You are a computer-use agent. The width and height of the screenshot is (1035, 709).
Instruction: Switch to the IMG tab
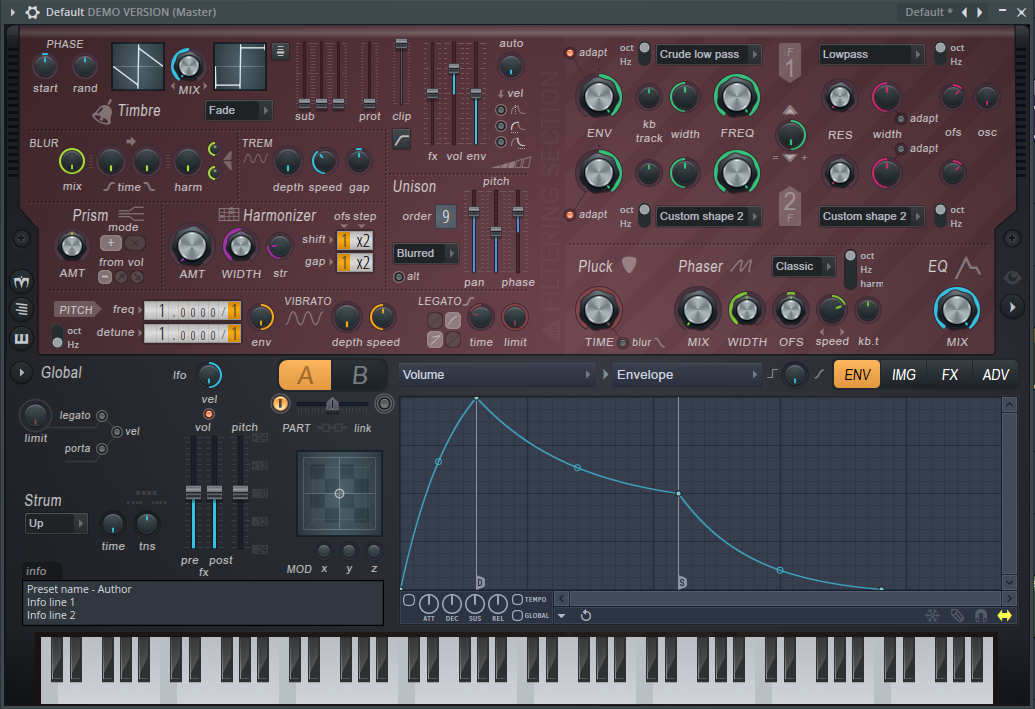tap(903, 375)
